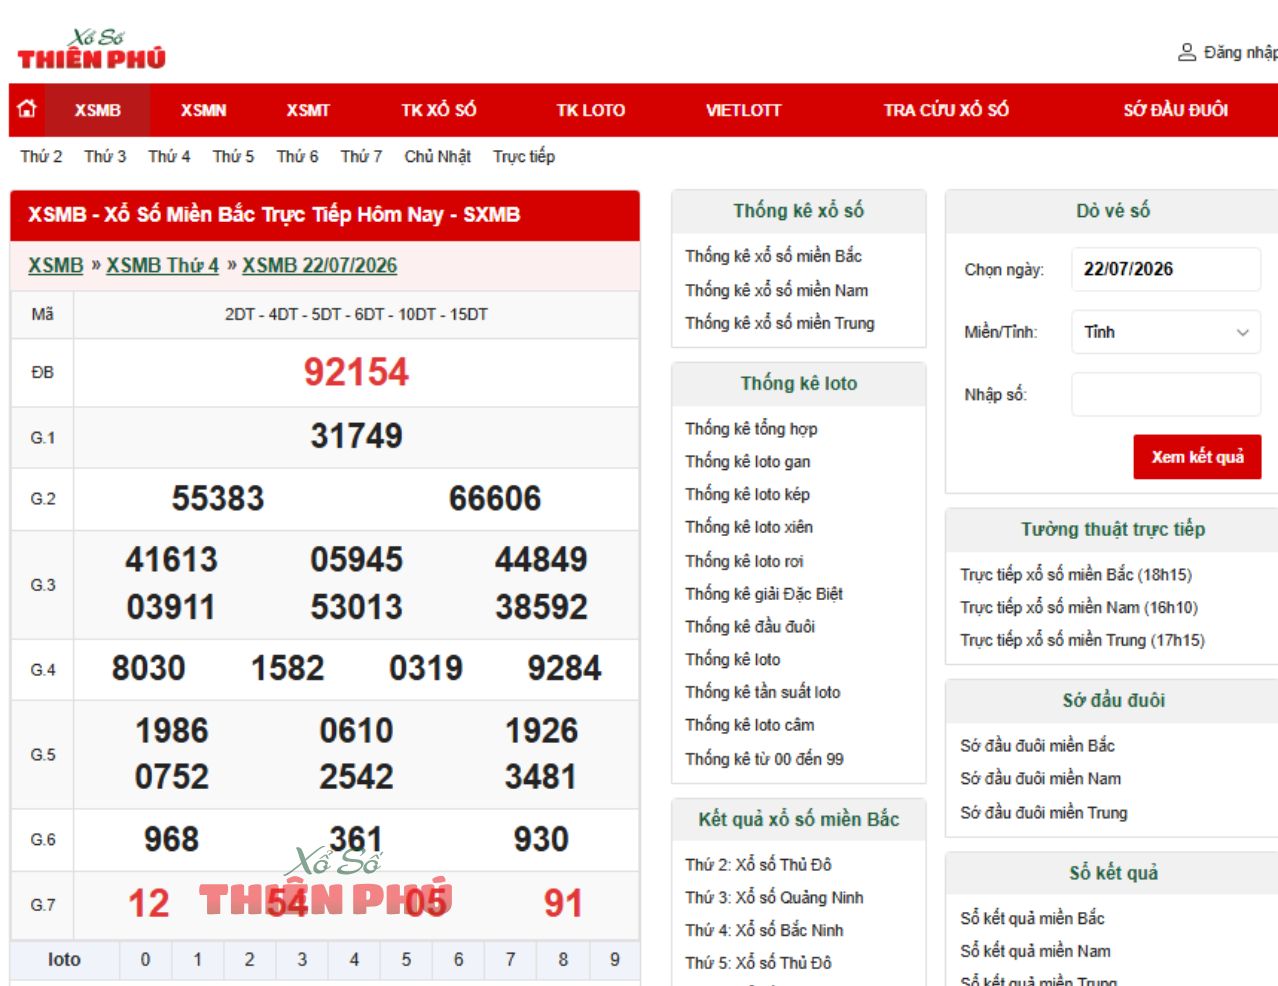The height and width of the screenshot is (986, 1278).
Task: Open Thứ 2: Xổ số Thủ Đô
Action: [758, 865]
